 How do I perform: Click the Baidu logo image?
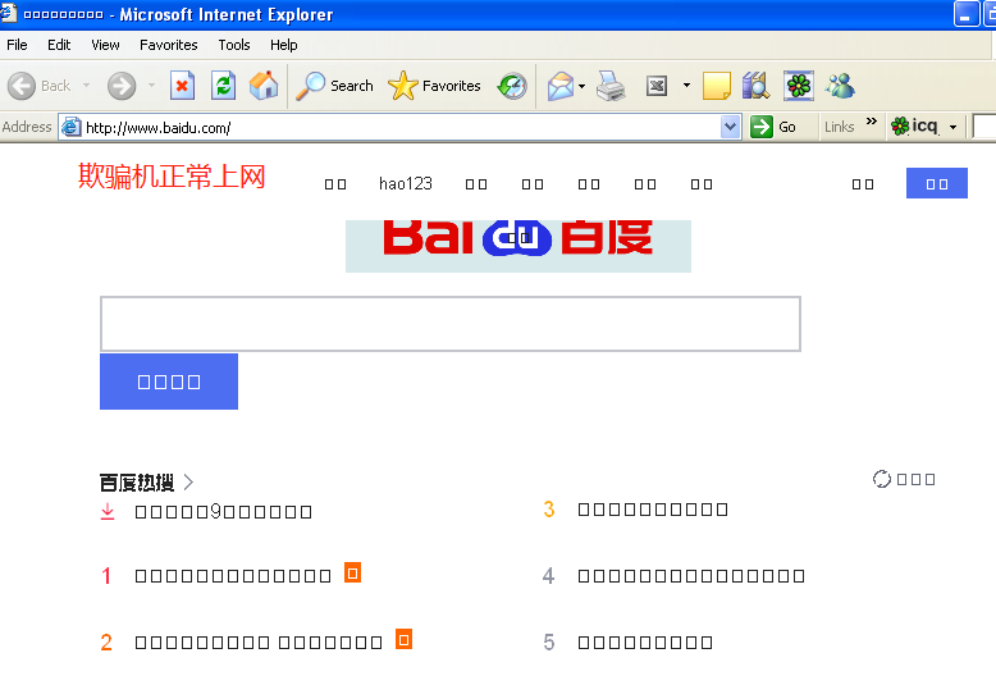pos(518,245)
